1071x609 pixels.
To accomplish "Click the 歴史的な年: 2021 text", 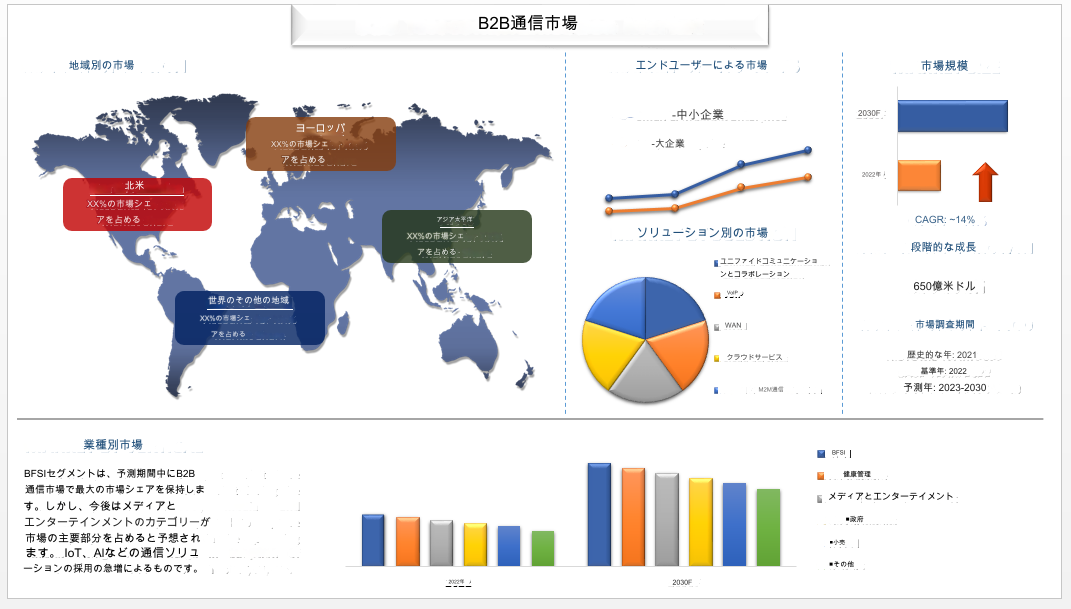I will (942, 355).
